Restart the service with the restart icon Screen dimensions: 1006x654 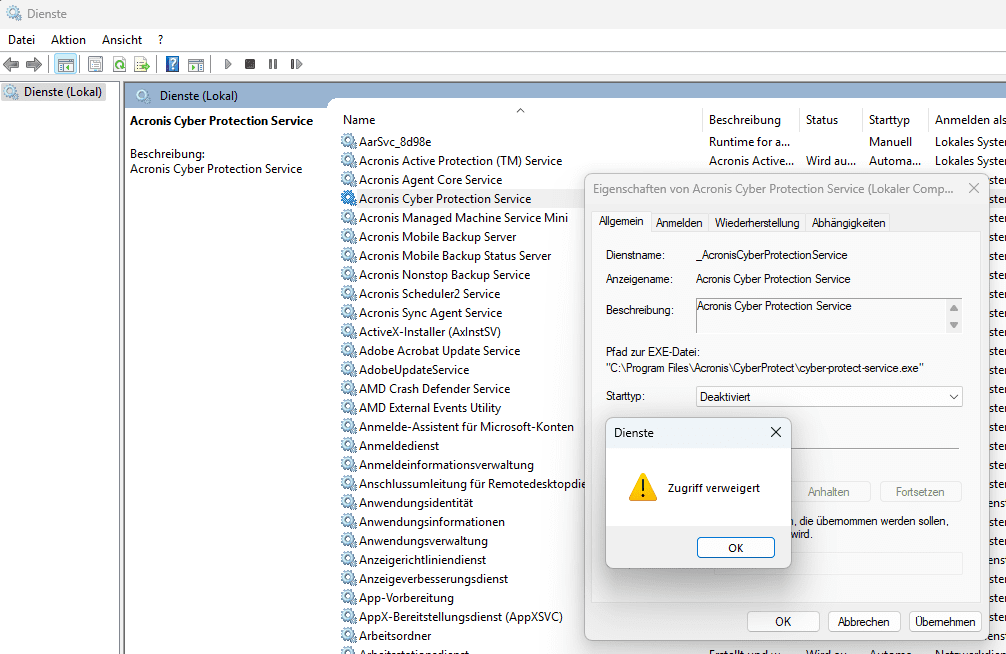point(296,64)
